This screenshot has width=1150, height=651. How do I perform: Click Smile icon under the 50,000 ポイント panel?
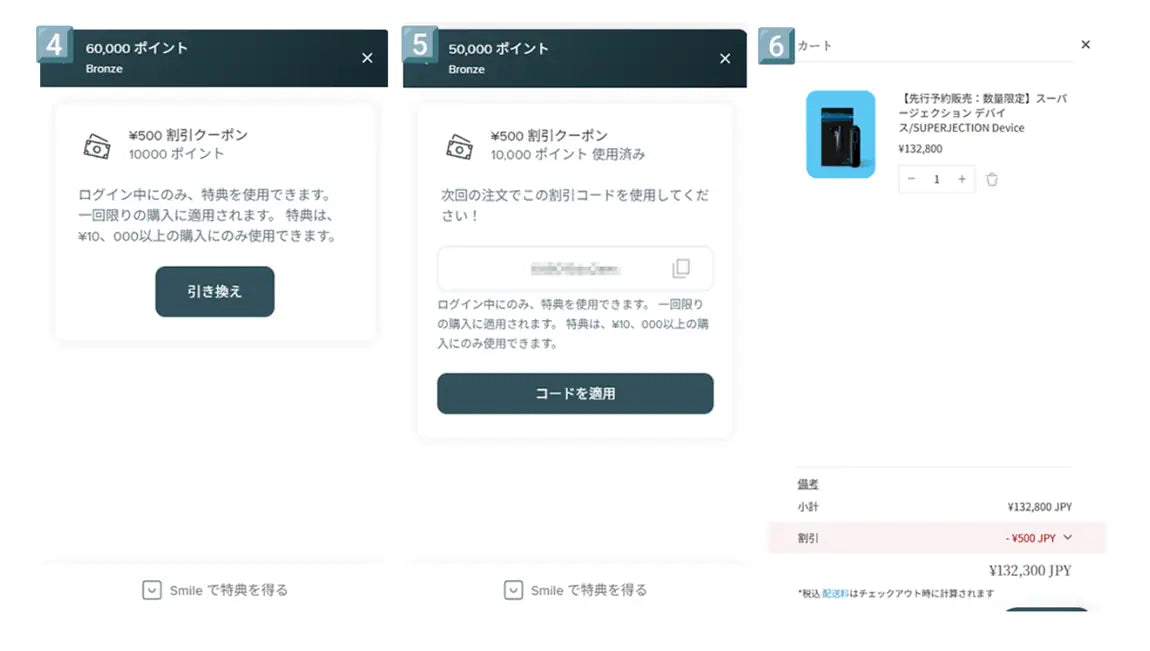point(513,590)
